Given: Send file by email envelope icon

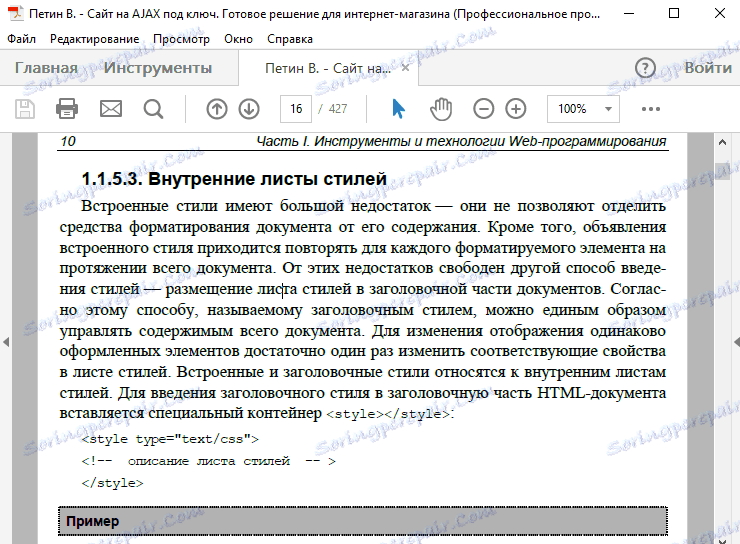Looking at the screenshot, I should point(111,109).
